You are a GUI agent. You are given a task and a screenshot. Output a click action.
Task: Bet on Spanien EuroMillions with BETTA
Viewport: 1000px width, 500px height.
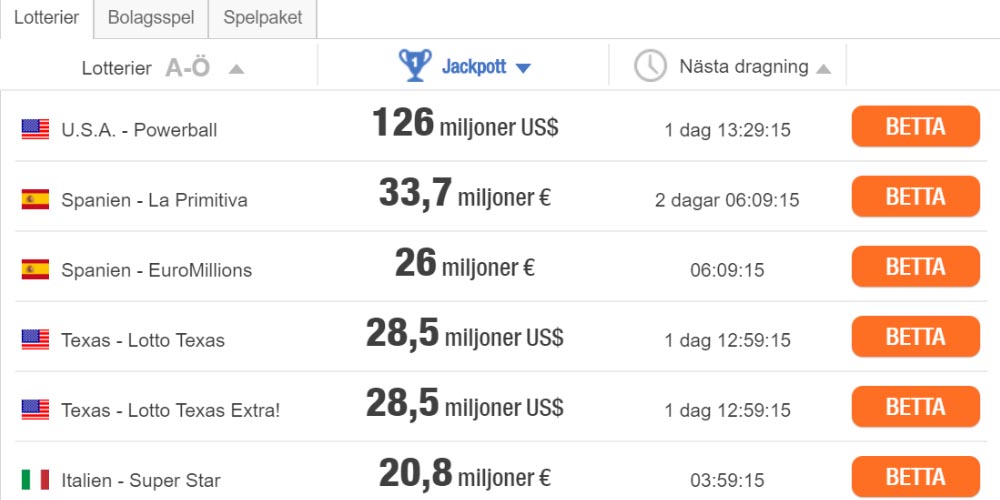click(915, 267)
